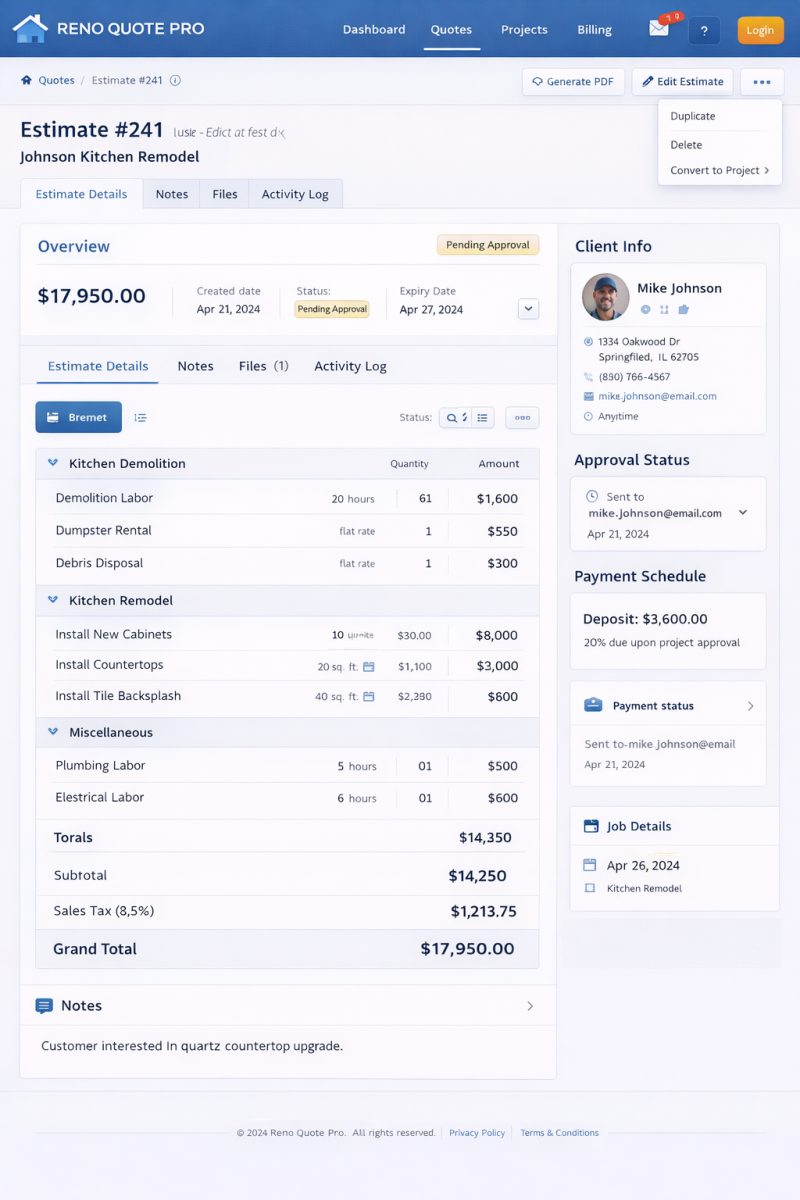800x1200 pixels.
Task: Click the three-dot overflow icon near Status filter
Action: 521,417
